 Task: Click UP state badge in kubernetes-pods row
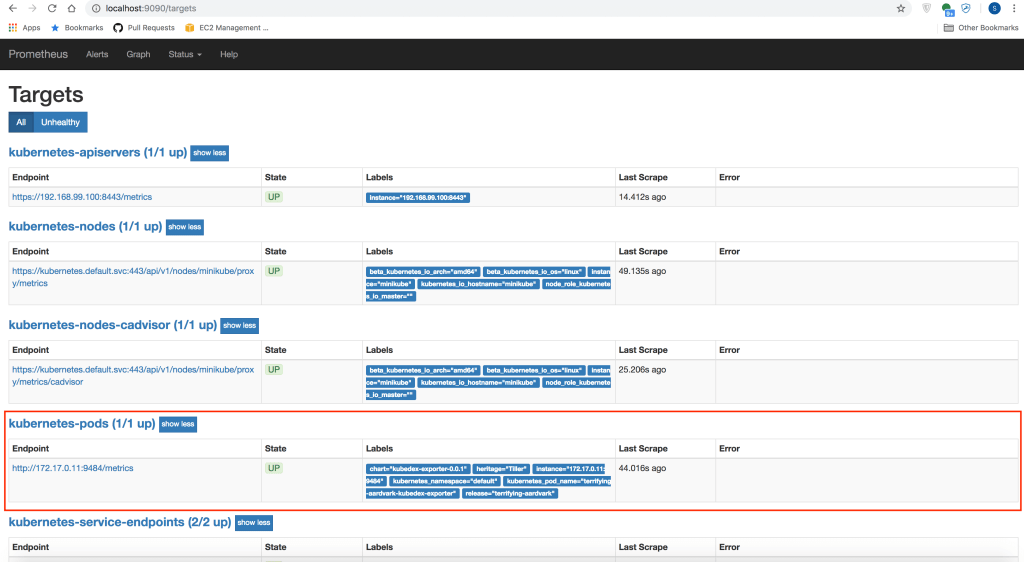click(274, 468)
